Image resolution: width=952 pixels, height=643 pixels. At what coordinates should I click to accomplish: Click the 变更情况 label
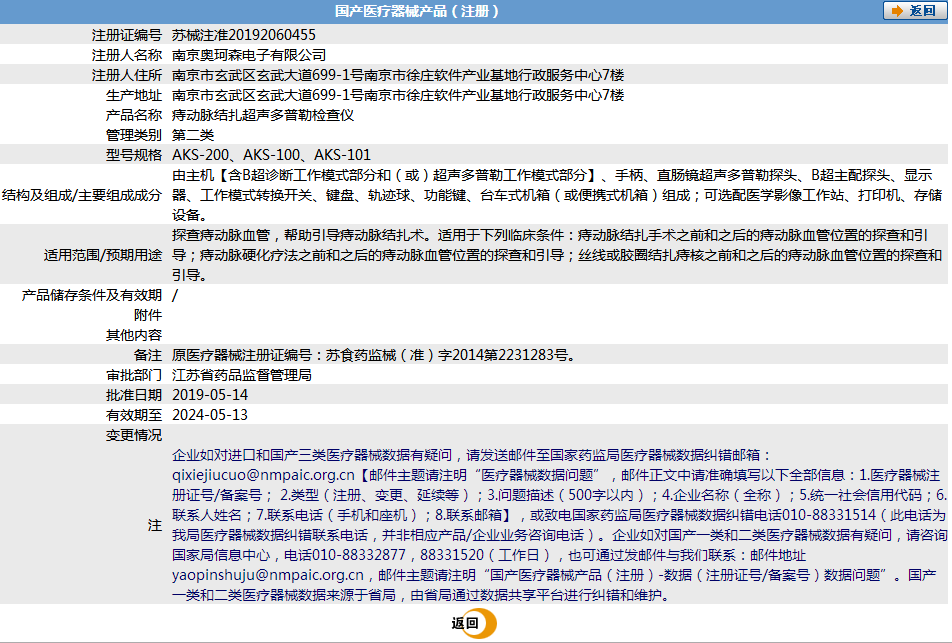[134, 435]
